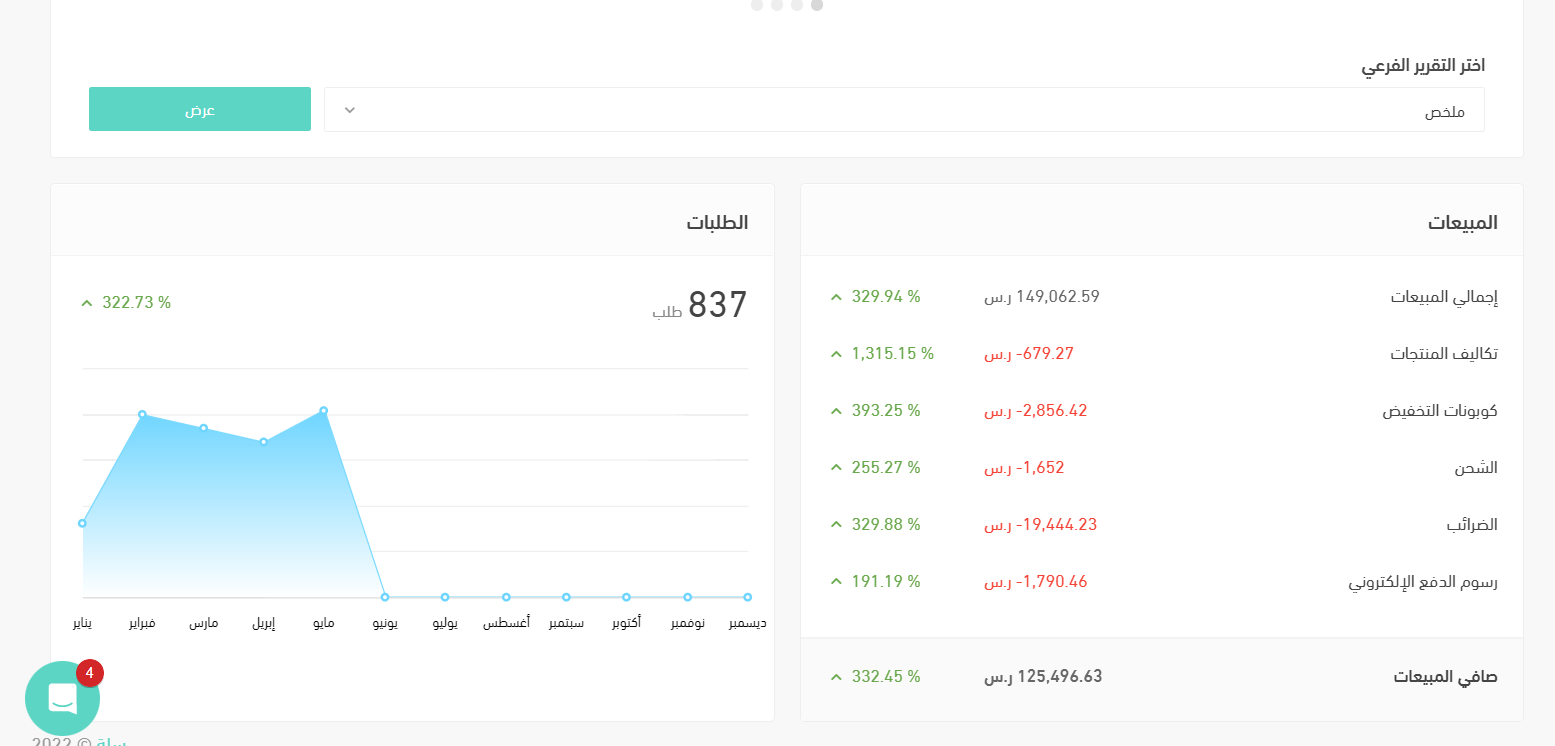Click the up arrow beside 255.27 %
Image resolution: width=1555 pixels, height=746 pixels.
pyautogui.click(x=836, y=468)
